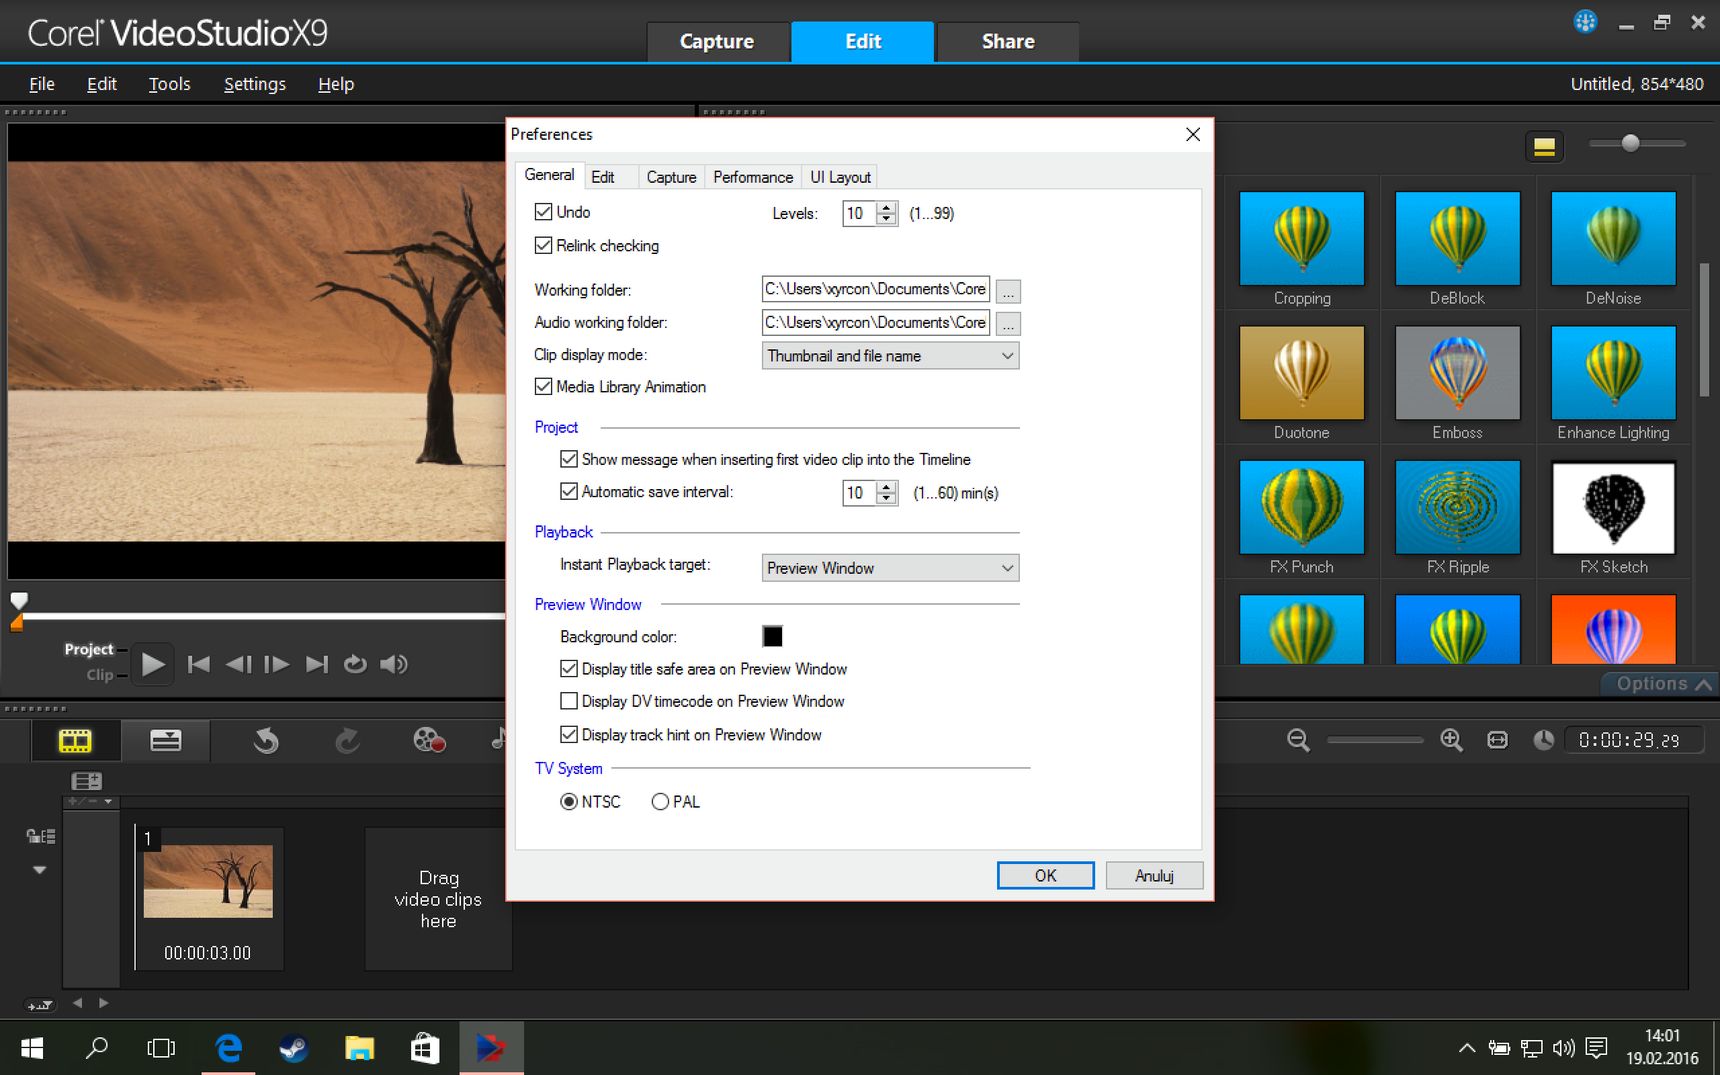This screenshot has height=1075, width=1720.
Task: Adjust the auto save interval spinner
Action: (887, 493)
